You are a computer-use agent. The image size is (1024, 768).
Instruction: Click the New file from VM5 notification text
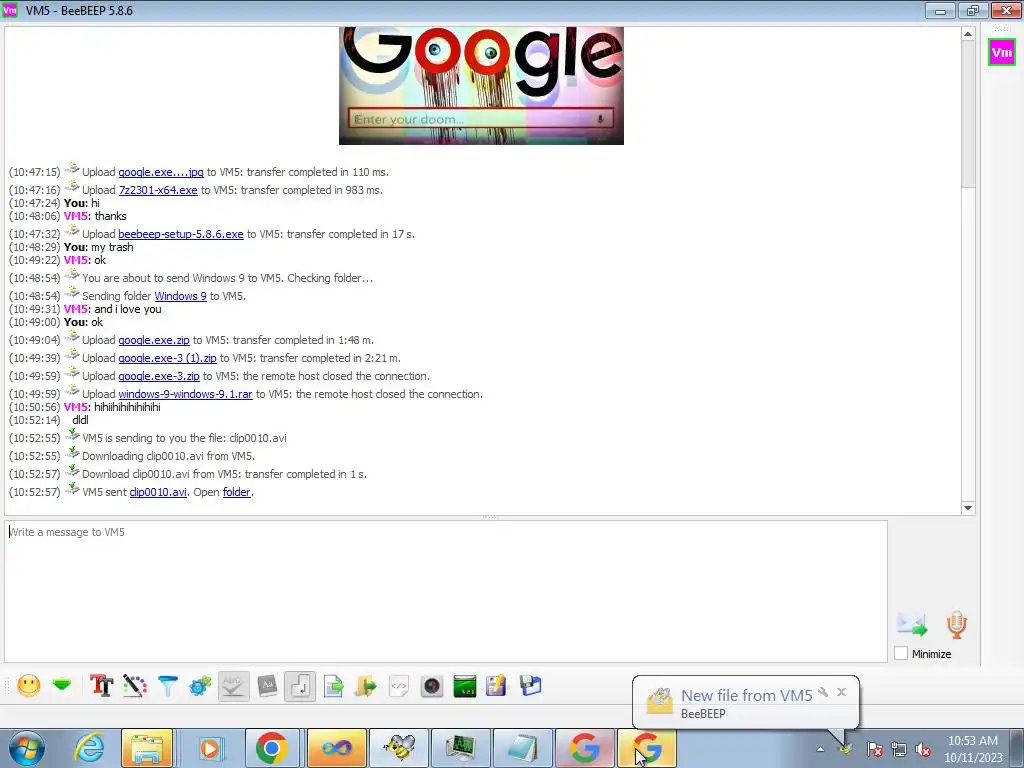tap(746, 696)
